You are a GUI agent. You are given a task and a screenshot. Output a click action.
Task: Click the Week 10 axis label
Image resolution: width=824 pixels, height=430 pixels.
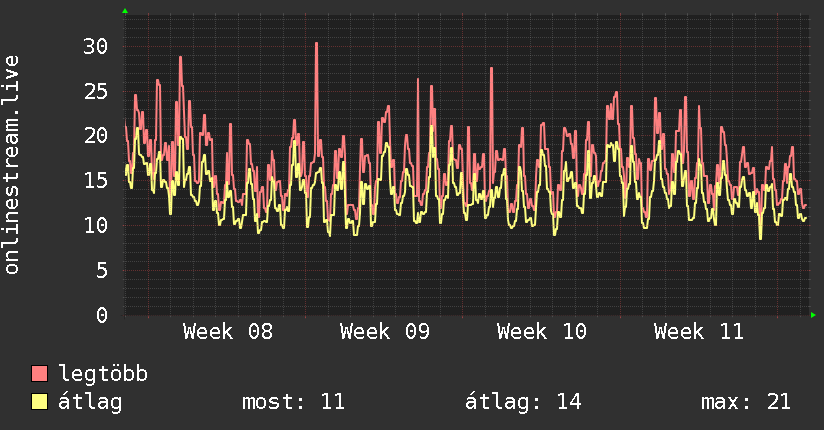point(541,332)
